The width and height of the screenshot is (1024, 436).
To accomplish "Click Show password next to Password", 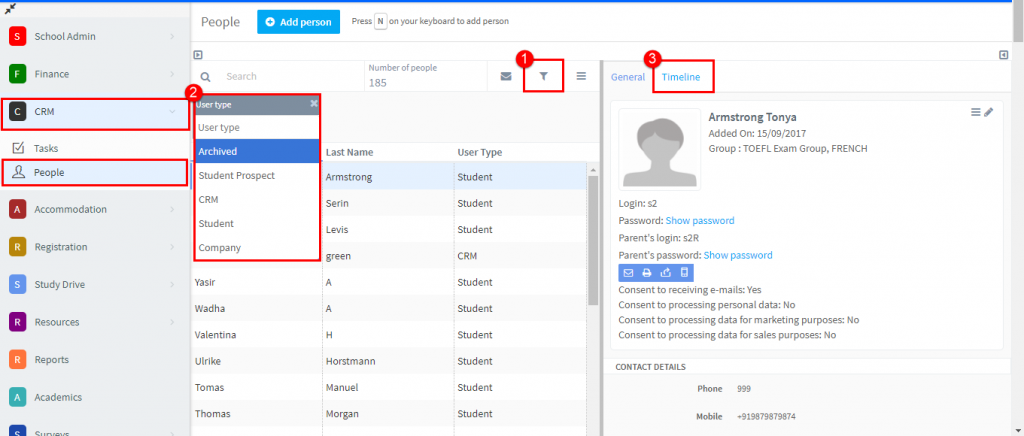I will tap(700, 220).
